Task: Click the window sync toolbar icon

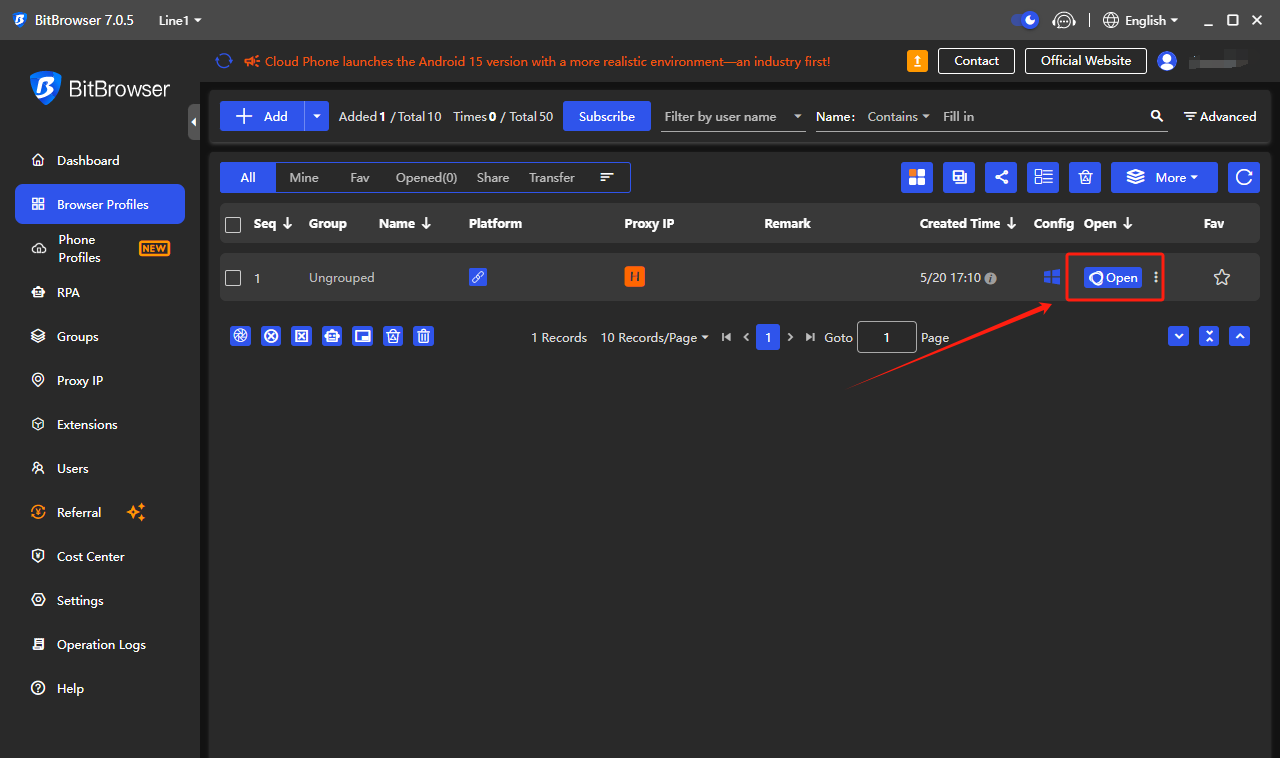Action: [959, 177]
